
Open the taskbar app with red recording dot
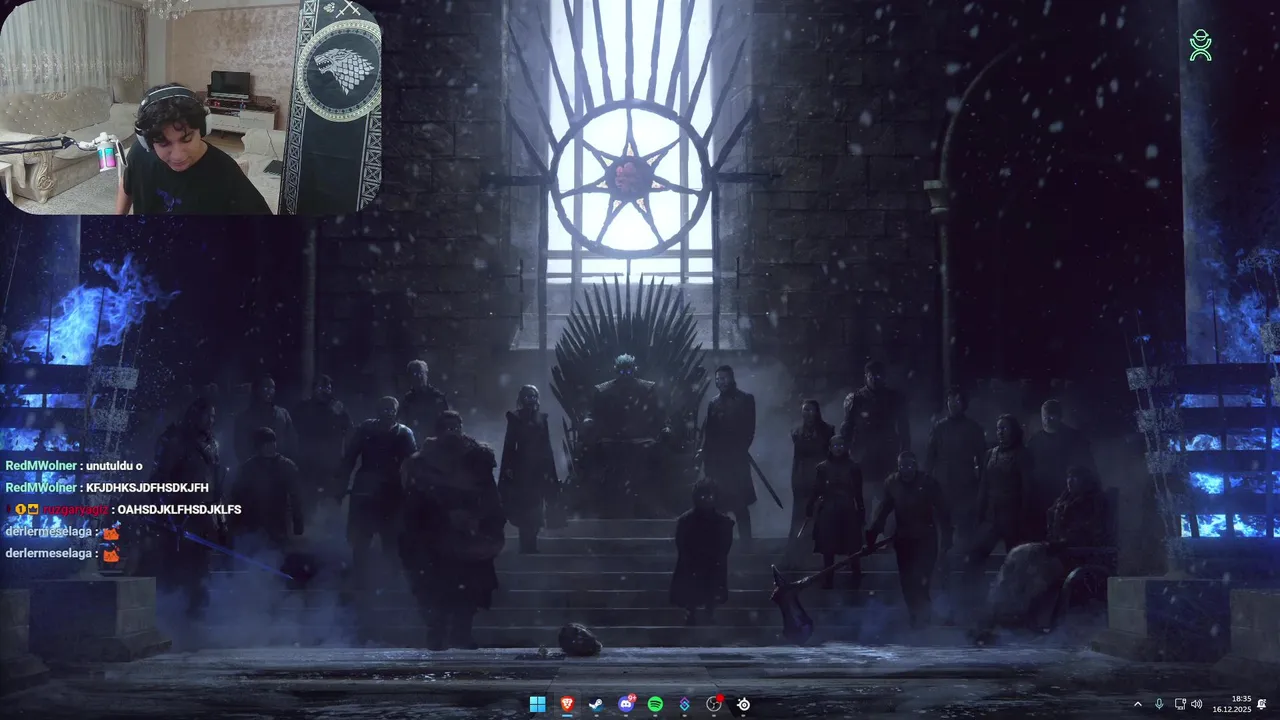click(x=714, y=704)
